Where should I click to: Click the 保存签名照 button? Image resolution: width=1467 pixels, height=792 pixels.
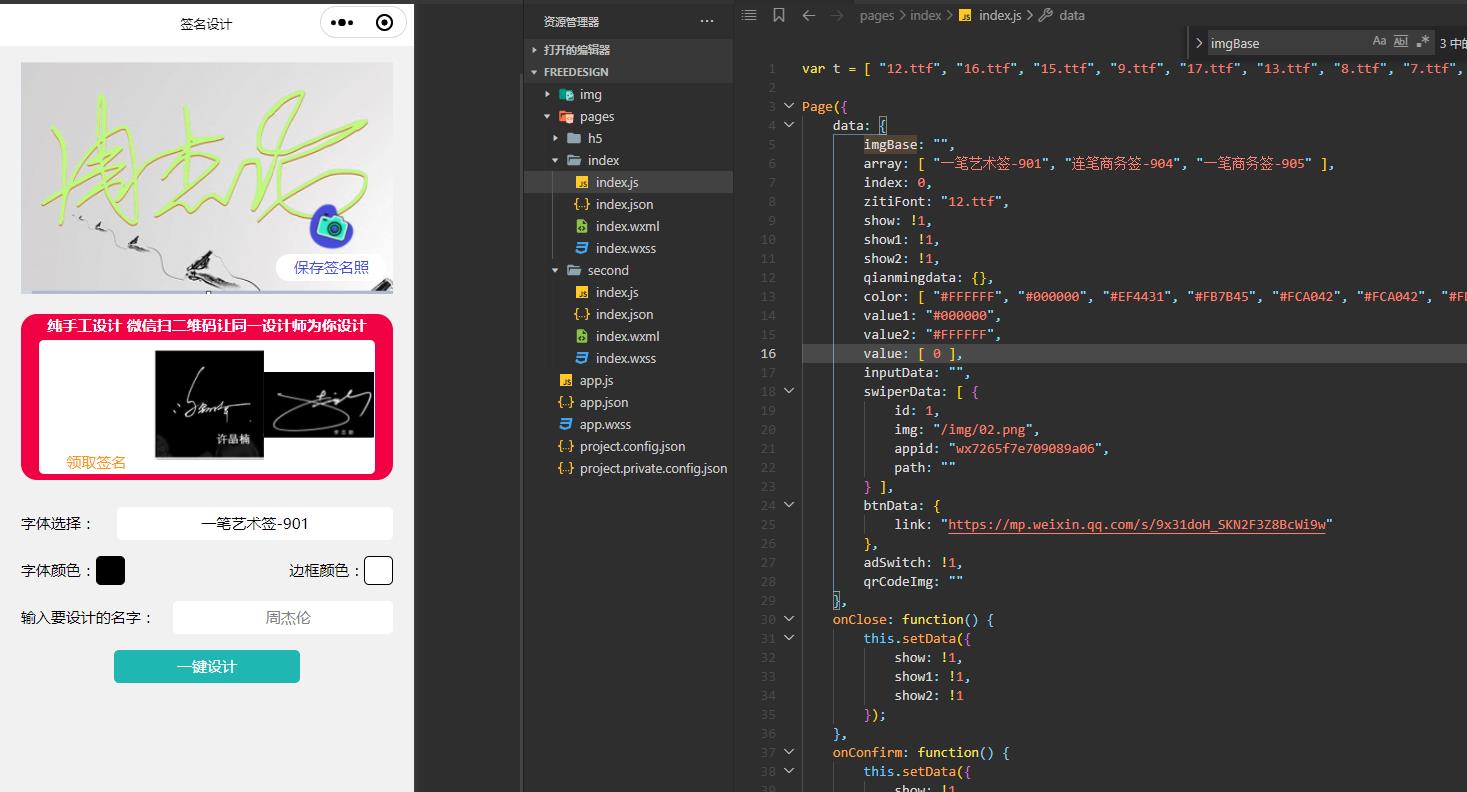[331, 267]
